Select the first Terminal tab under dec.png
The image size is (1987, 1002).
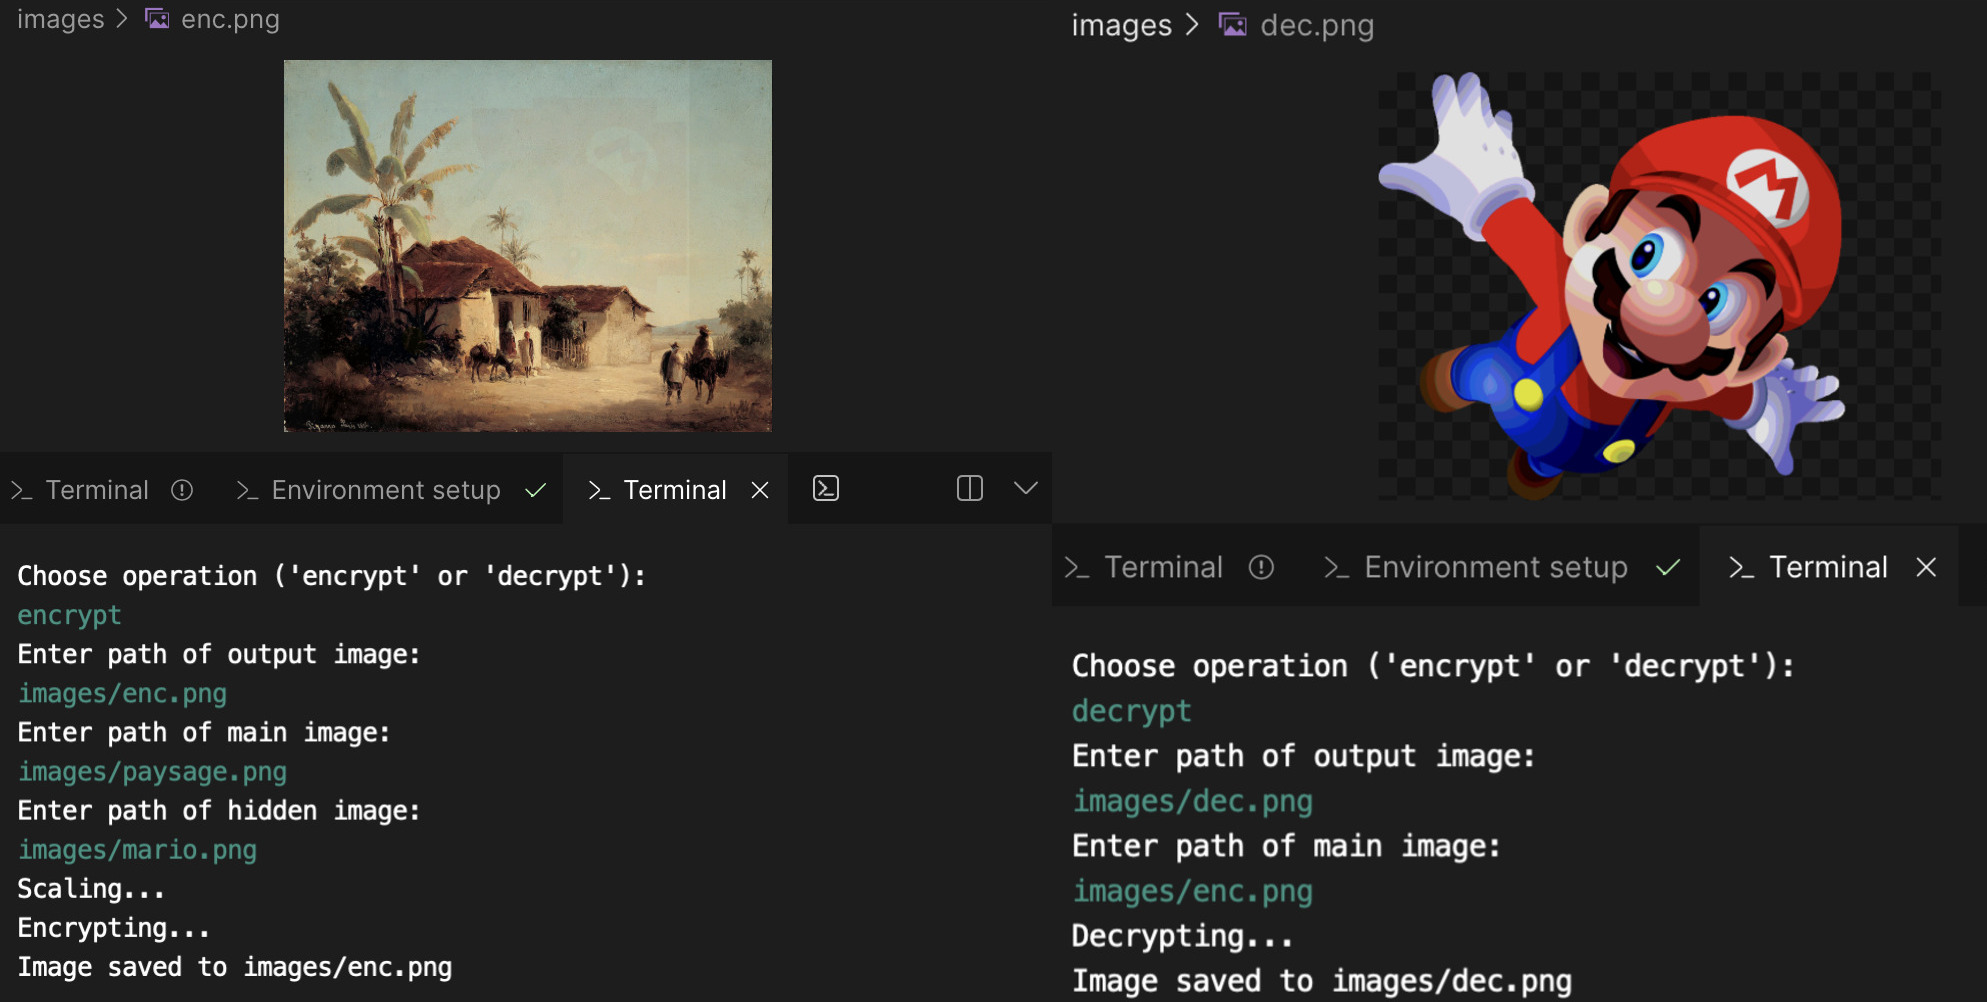coord(1162,568)
